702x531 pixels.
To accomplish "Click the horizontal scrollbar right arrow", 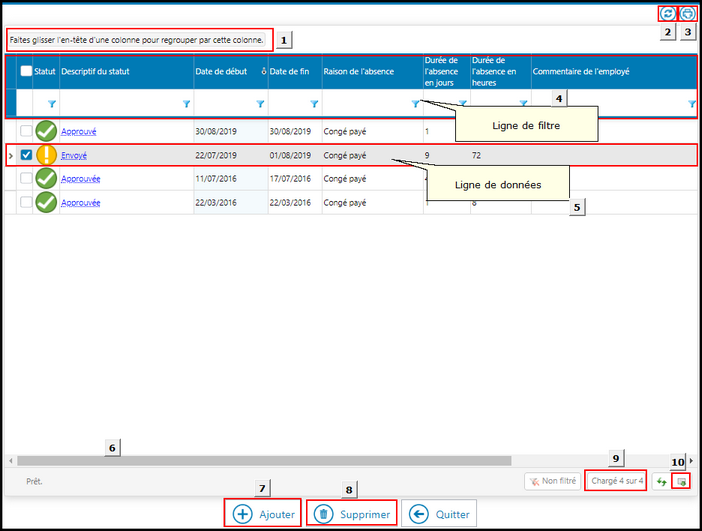I will (693, 461).
